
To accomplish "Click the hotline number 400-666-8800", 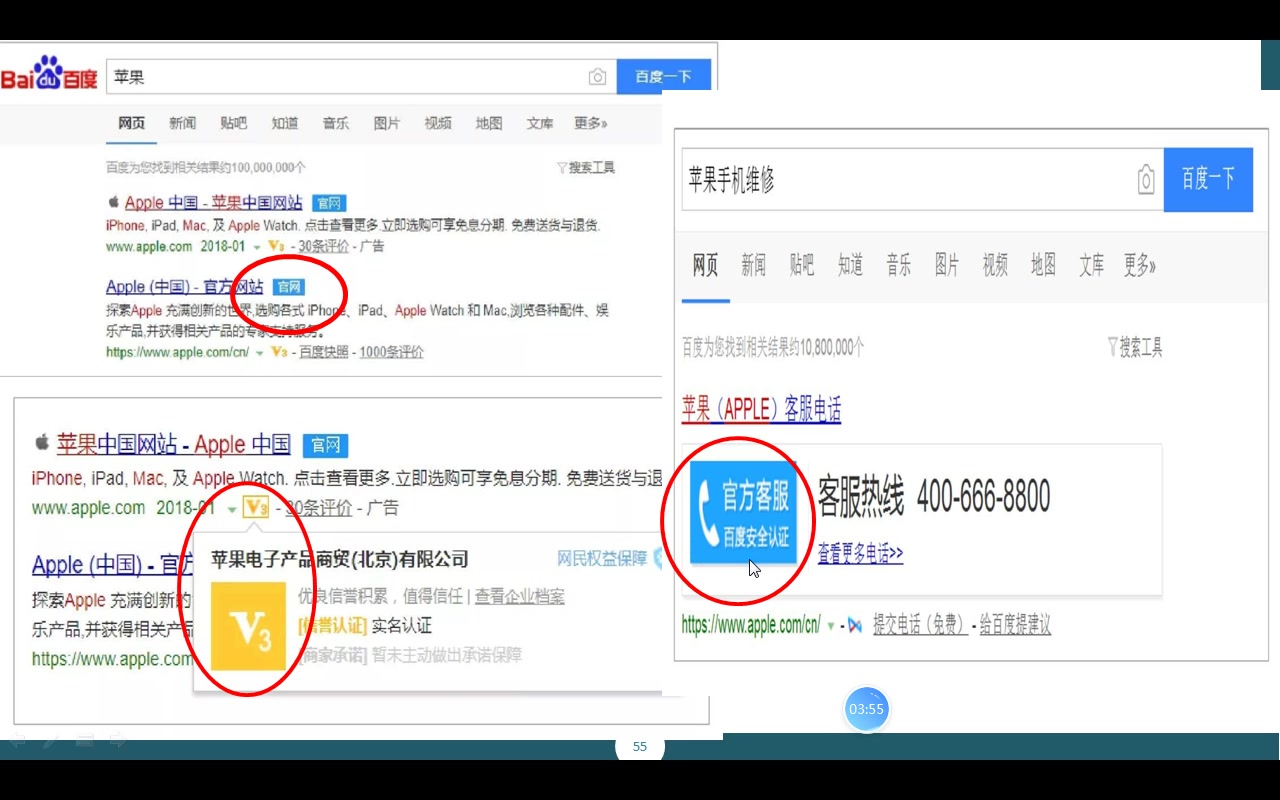I will coord(983,497).
